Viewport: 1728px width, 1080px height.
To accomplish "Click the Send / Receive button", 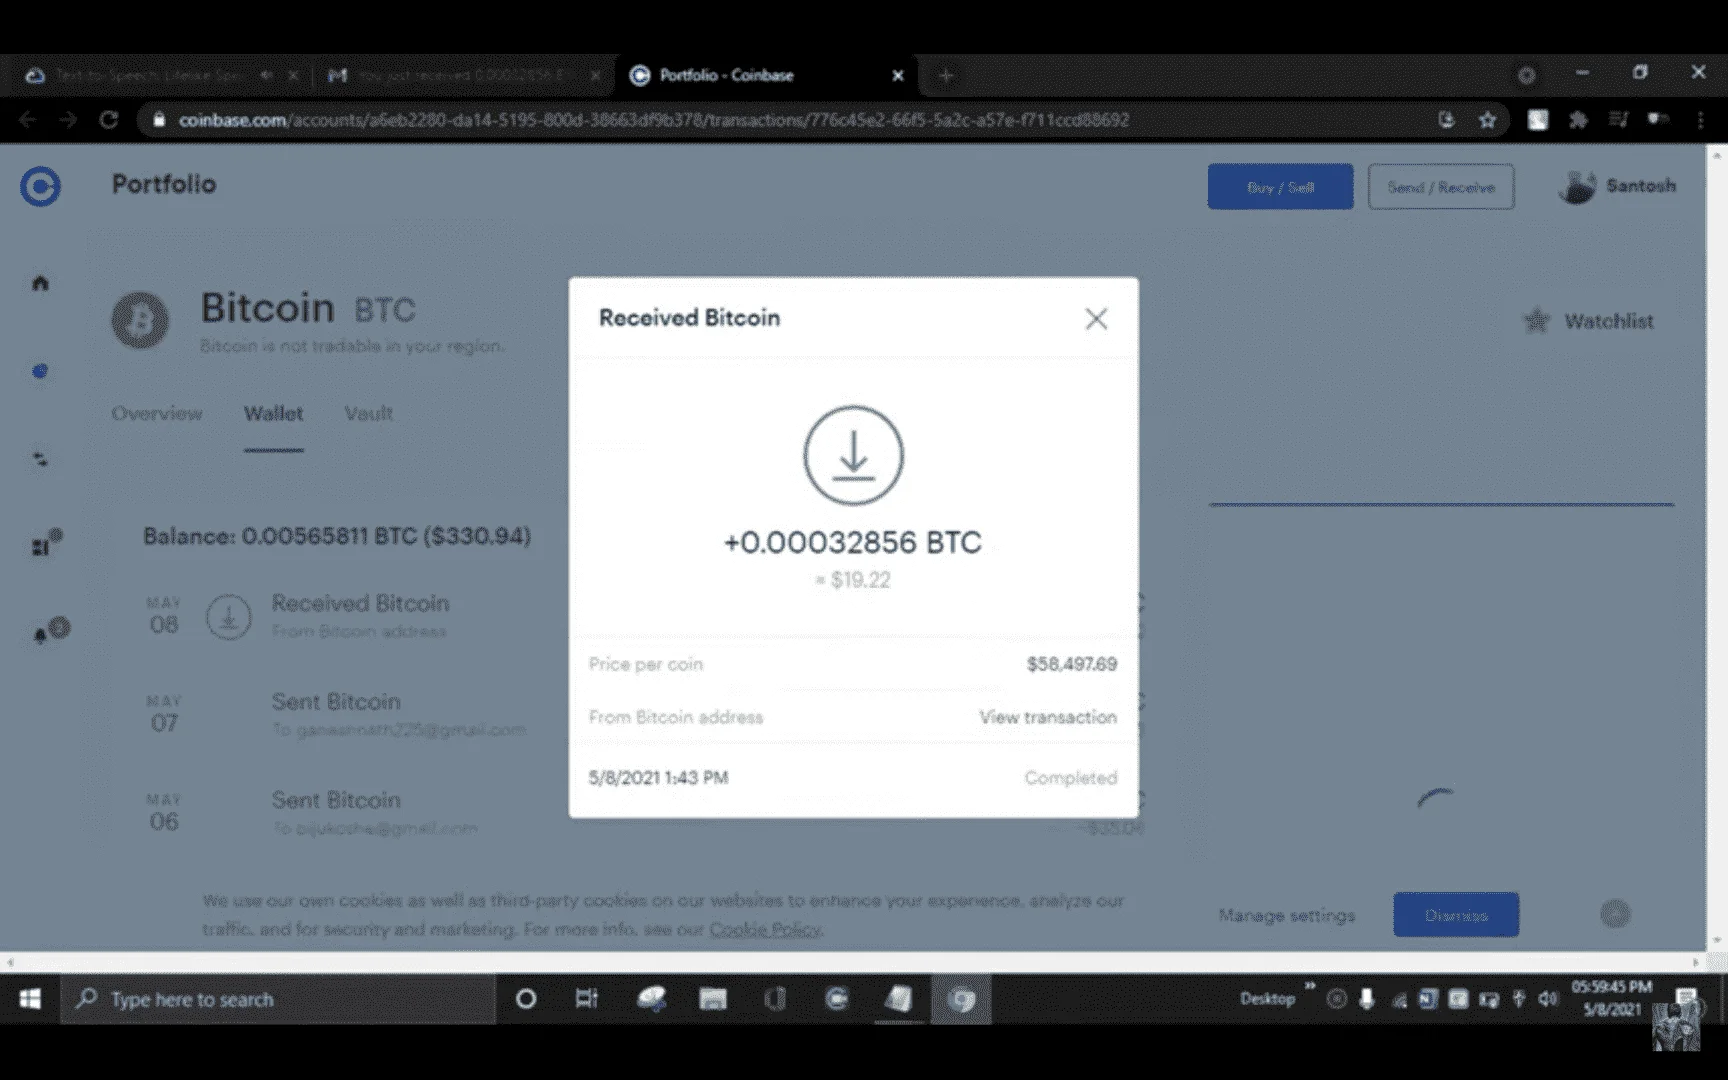I will (1441, 187).
